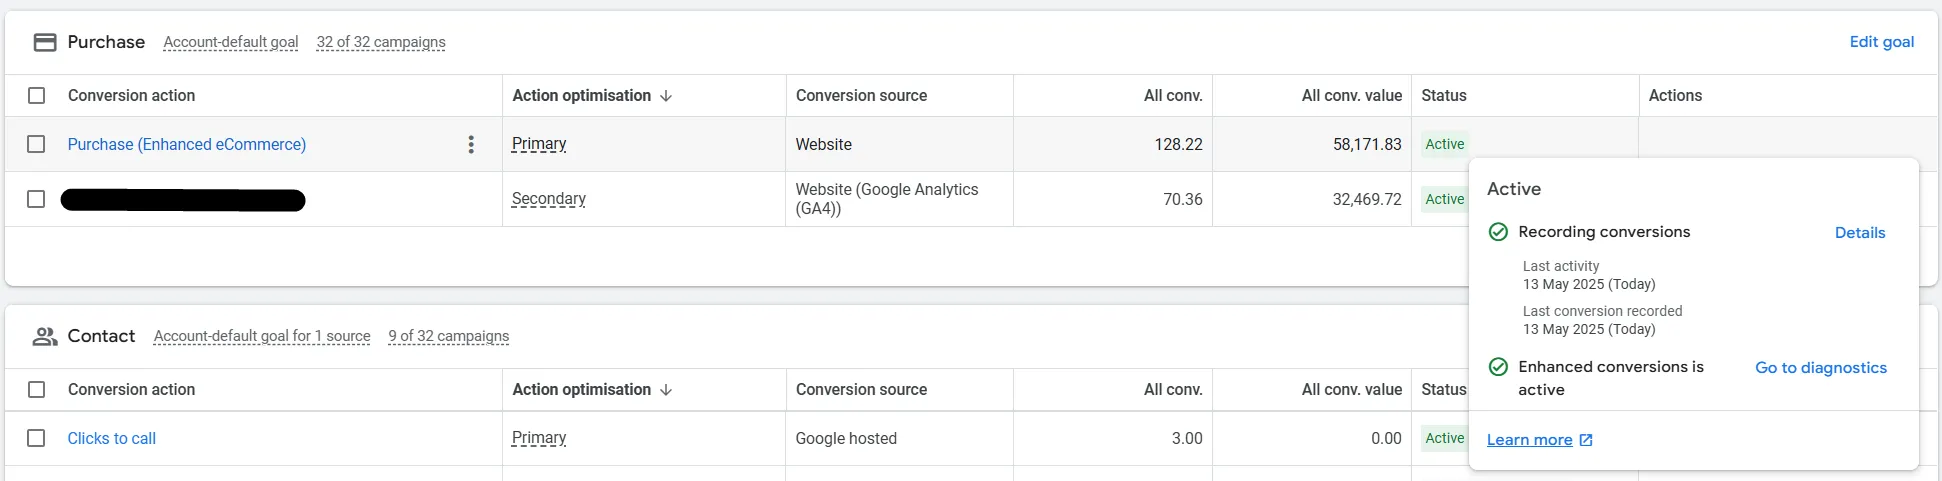Click sort arrow in Contact Action optimisation header
Screen dimensions: 1942x481
666,390
